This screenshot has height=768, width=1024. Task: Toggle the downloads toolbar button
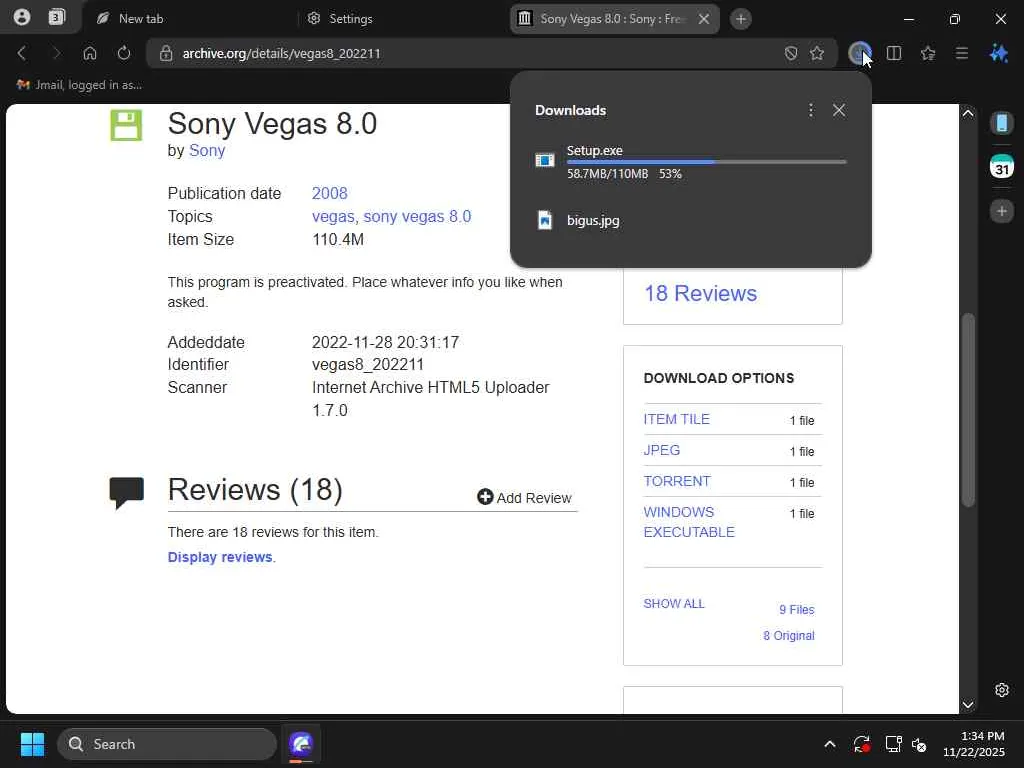(860, 54)
